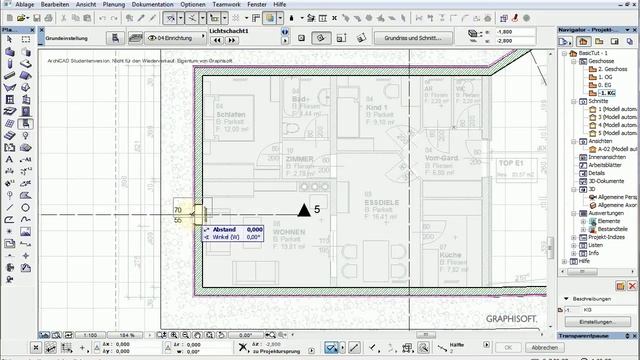Click the Grundriss und Schnitt... button
640x360 pixels.
[413, 38]
